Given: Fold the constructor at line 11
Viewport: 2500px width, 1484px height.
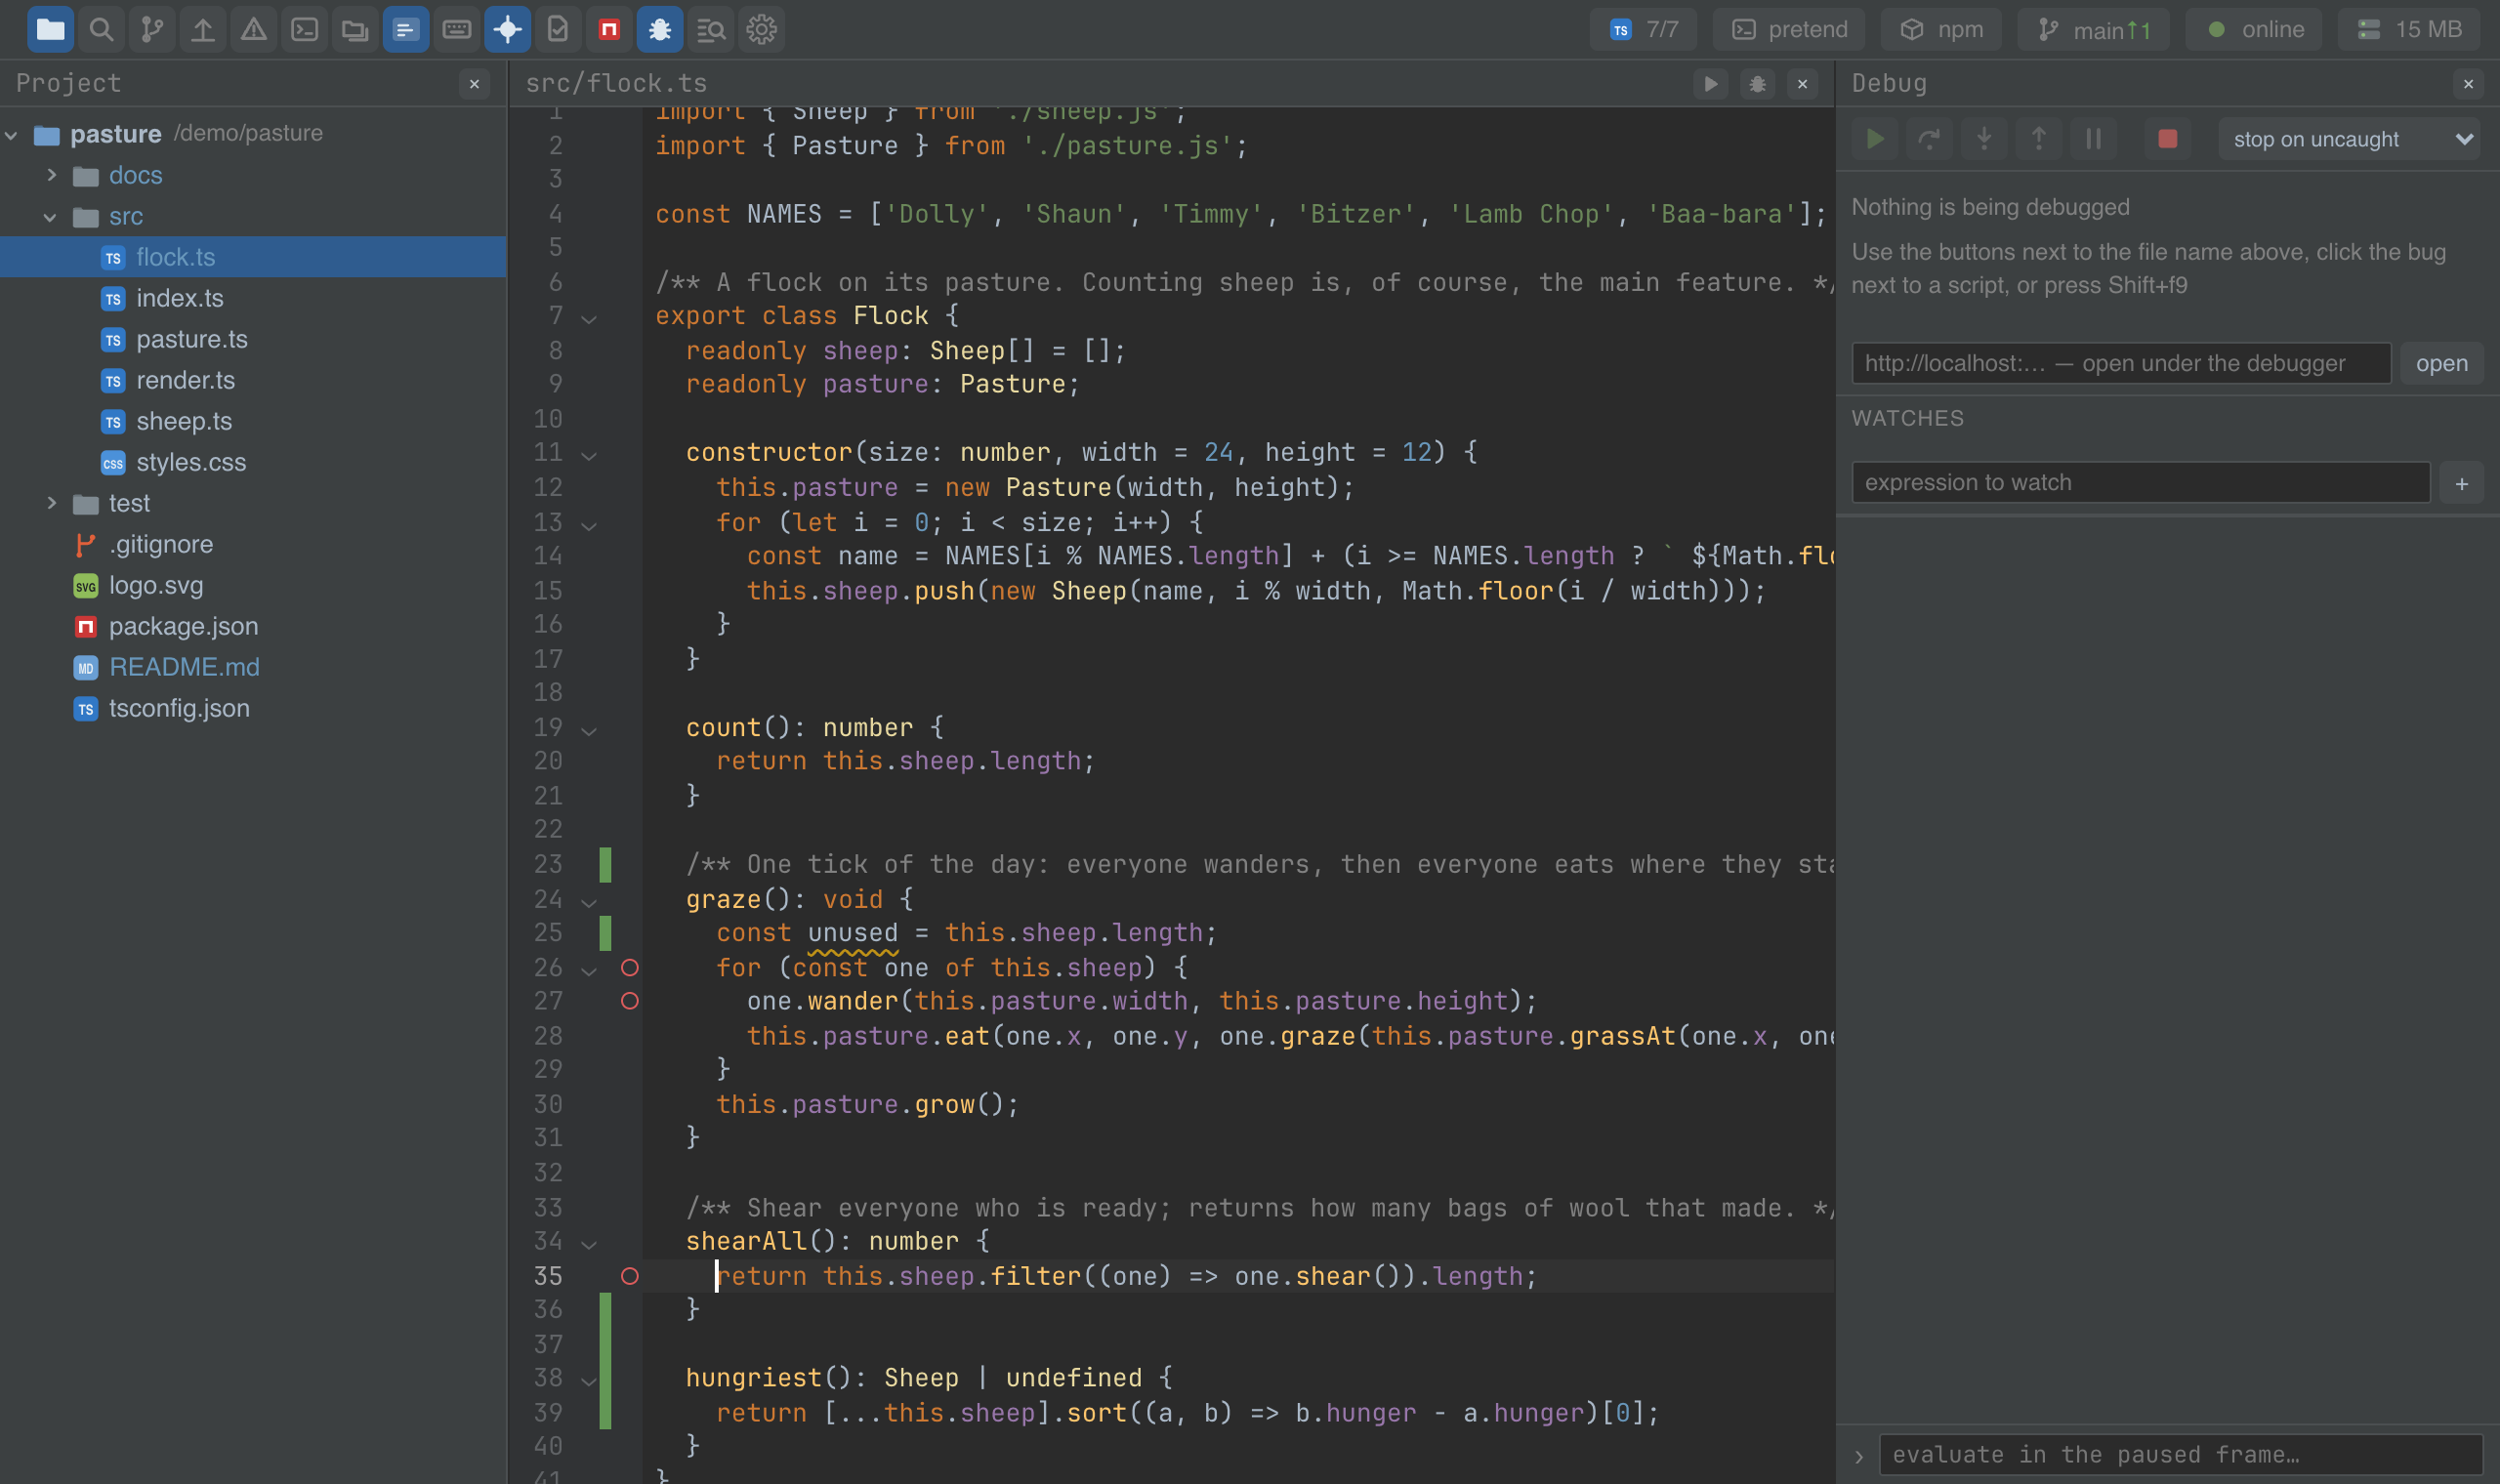Looking at the screenshot, I should click(x=589, y=454).
